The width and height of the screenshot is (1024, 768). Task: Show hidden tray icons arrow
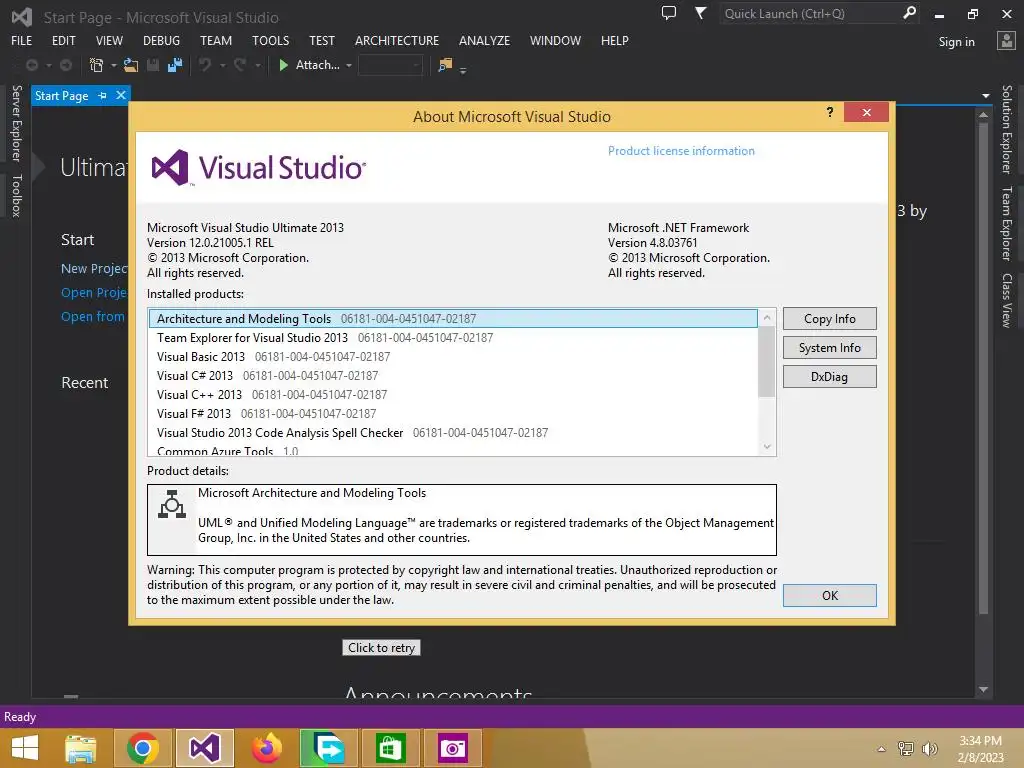[x=881, y=749]
